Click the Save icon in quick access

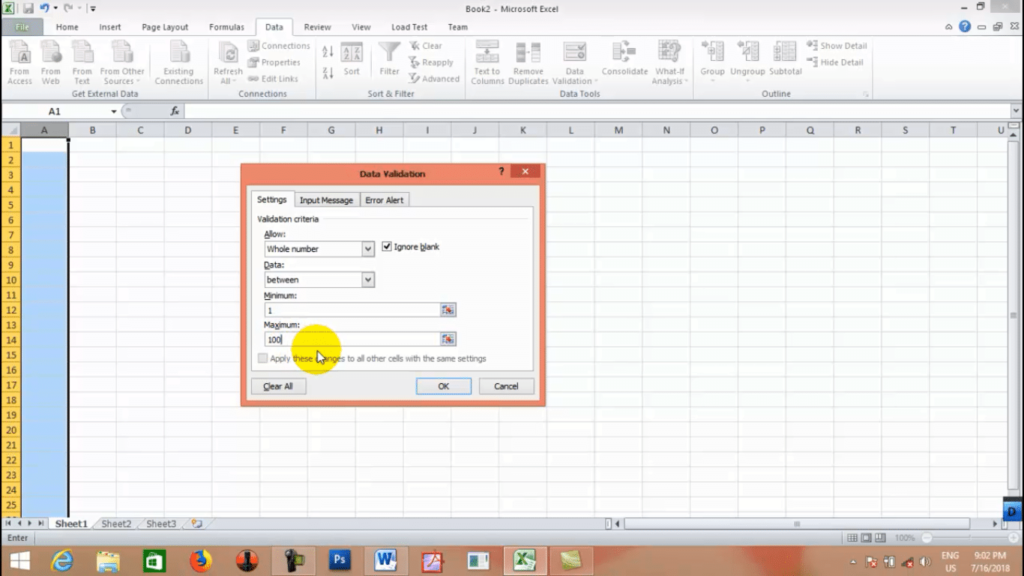pyautogui.click(x=28, y=8)
